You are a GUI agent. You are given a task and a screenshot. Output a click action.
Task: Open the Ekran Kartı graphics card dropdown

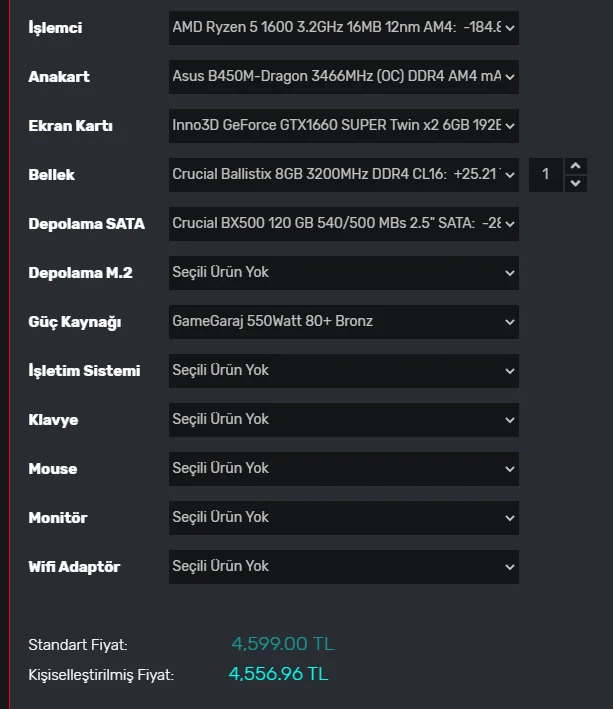(343, 126)
